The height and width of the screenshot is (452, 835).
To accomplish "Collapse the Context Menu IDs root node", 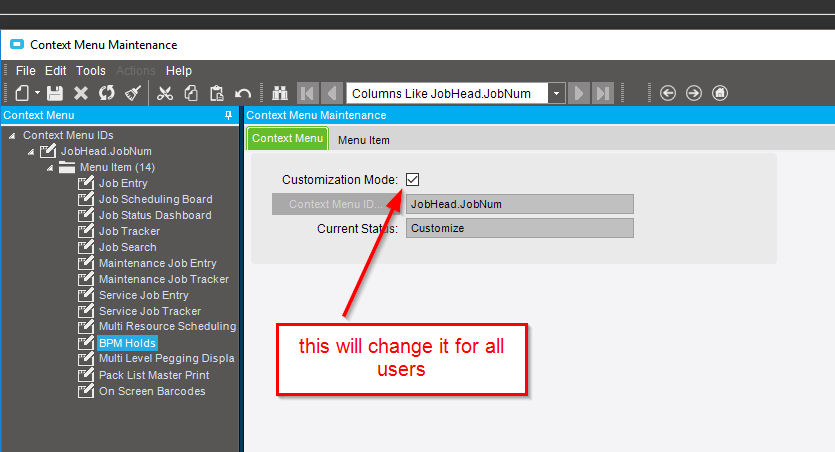I will coord(12,136).
